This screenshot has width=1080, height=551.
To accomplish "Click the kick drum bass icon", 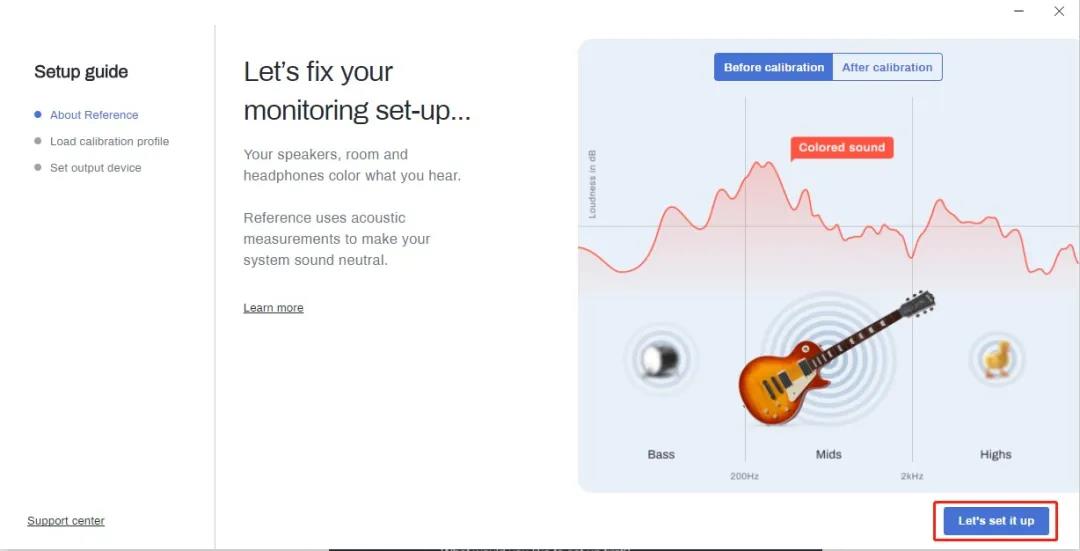I will pos(661,360).
